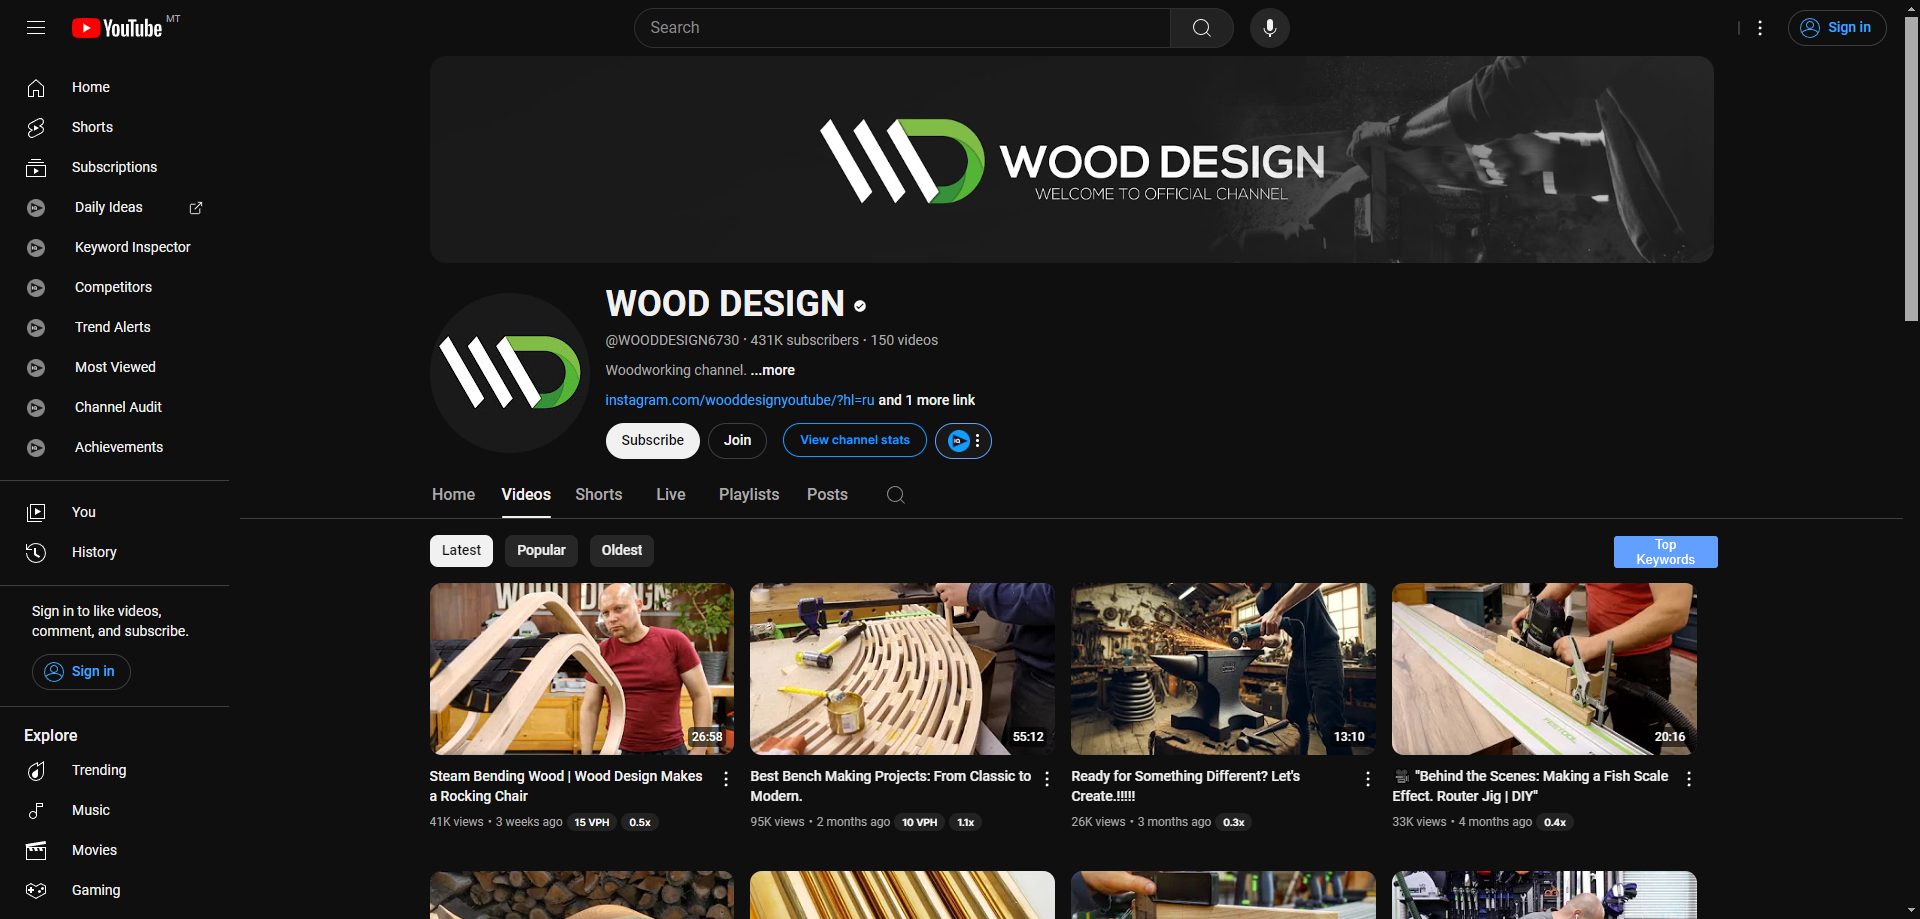Open Competitors in the sidebar
Screen dimensions: 1920x919
pyautogui.click(x=114, y=287)
